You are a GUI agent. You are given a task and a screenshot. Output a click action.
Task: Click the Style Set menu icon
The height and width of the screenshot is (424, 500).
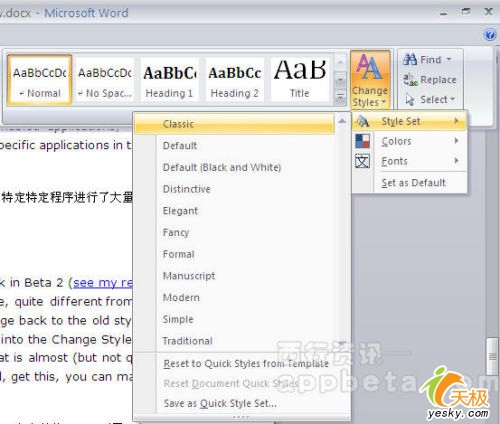362,121
